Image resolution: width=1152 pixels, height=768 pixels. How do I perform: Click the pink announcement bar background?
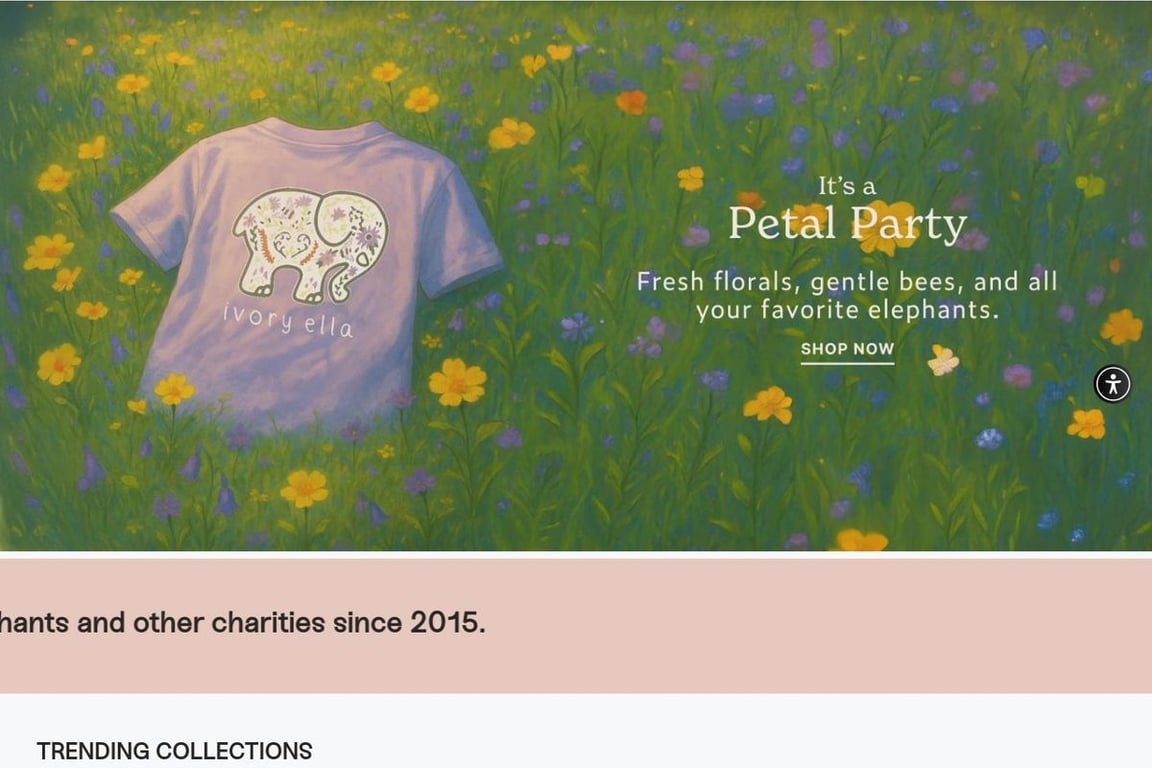808,625
